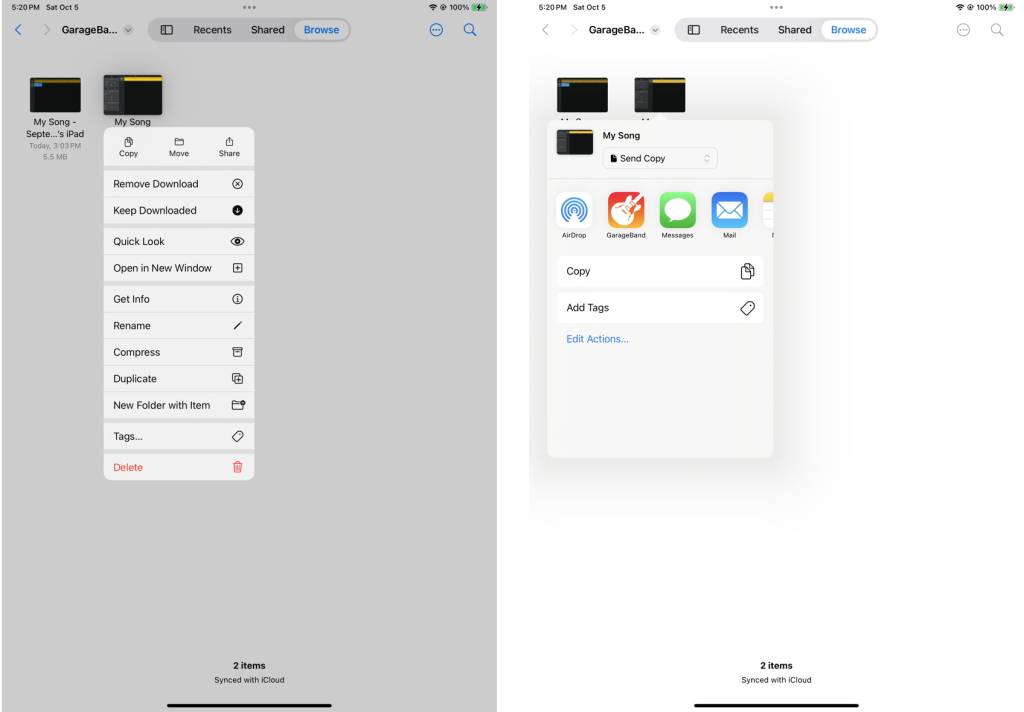This screenshot has height=712, width=1024.
Task: Tap the Copy icon in the context menu
Action: click(x=128, y=146)
